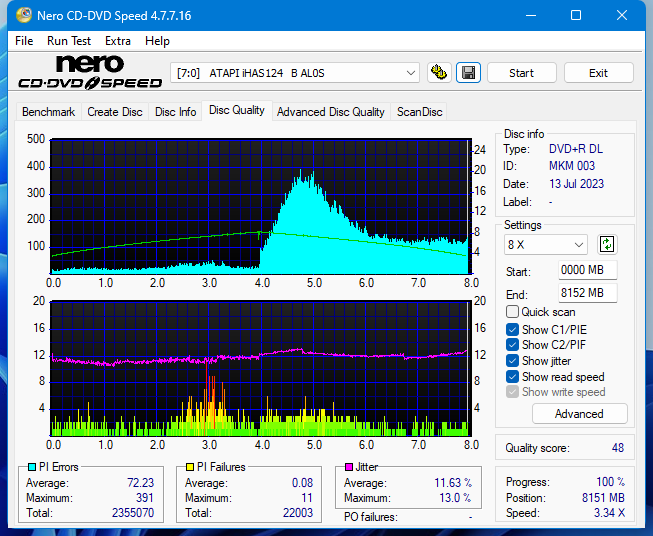Click the disc ID MKM 003
This screenshot has width=653, height=536.
point(572,166)
